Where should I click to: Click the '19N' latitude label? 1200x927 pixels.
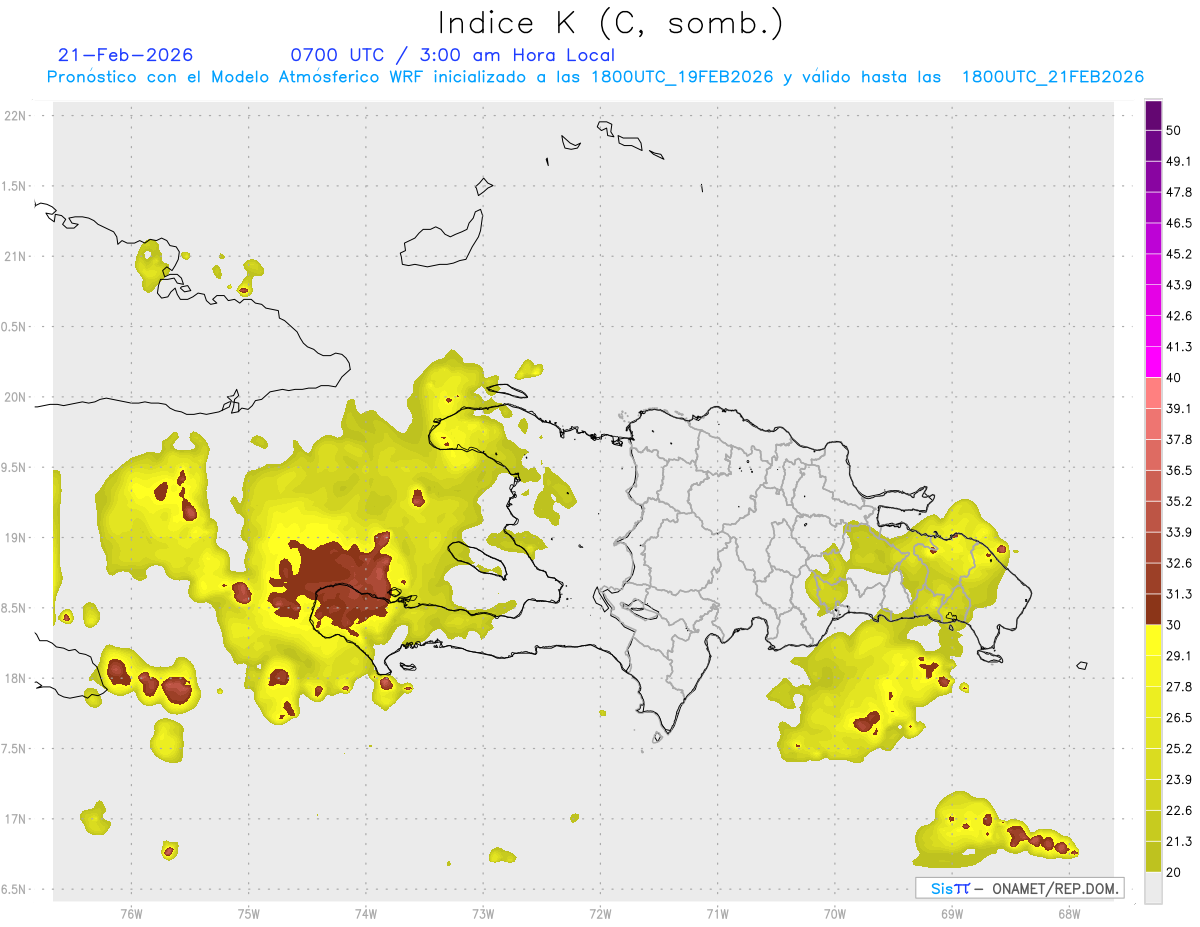(15, 537)
